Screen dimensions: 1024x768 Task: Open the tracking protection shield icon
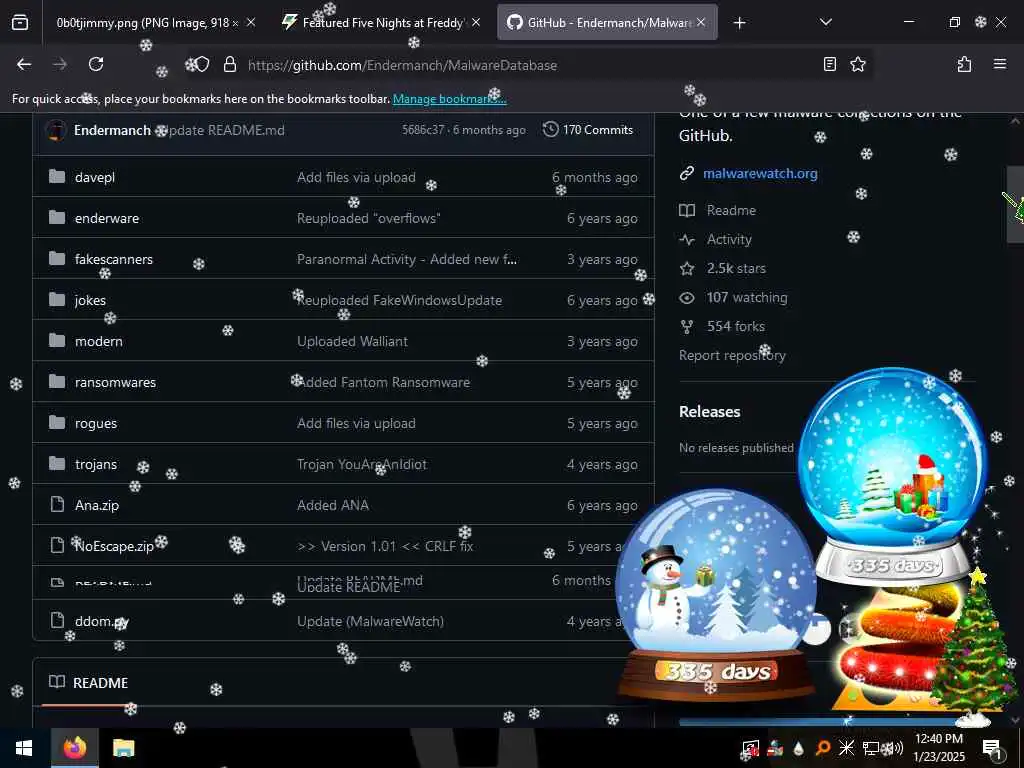click(202, 64)
